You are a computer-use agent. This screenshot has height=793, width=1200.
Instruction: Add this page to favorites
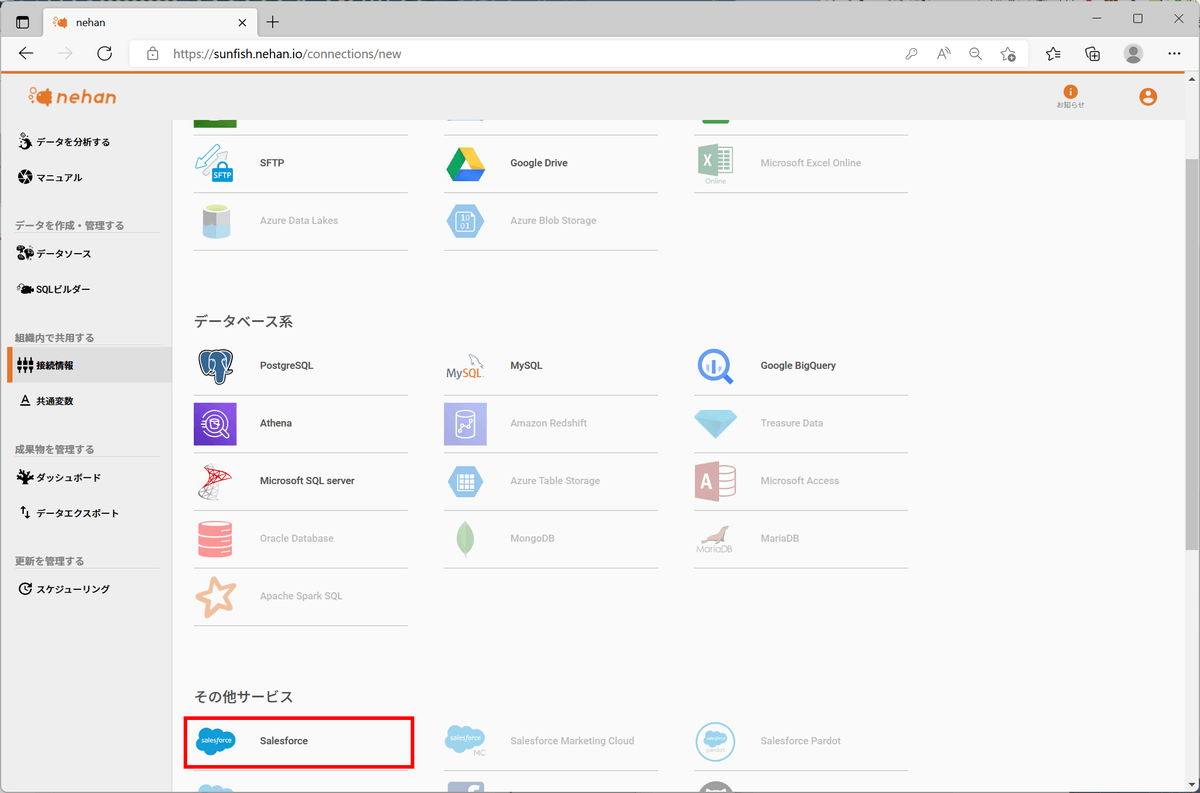click(1008, 54)
